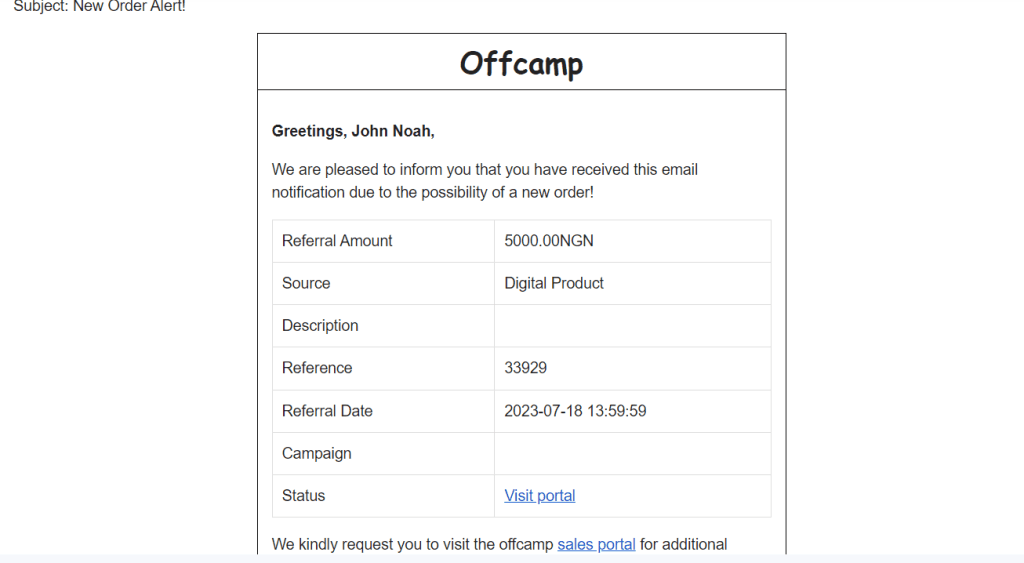Open the Visit portal link
Image resolution: width=1024 pixels, height=563 pixels.
pyautogui.click(x=539, y=496)
